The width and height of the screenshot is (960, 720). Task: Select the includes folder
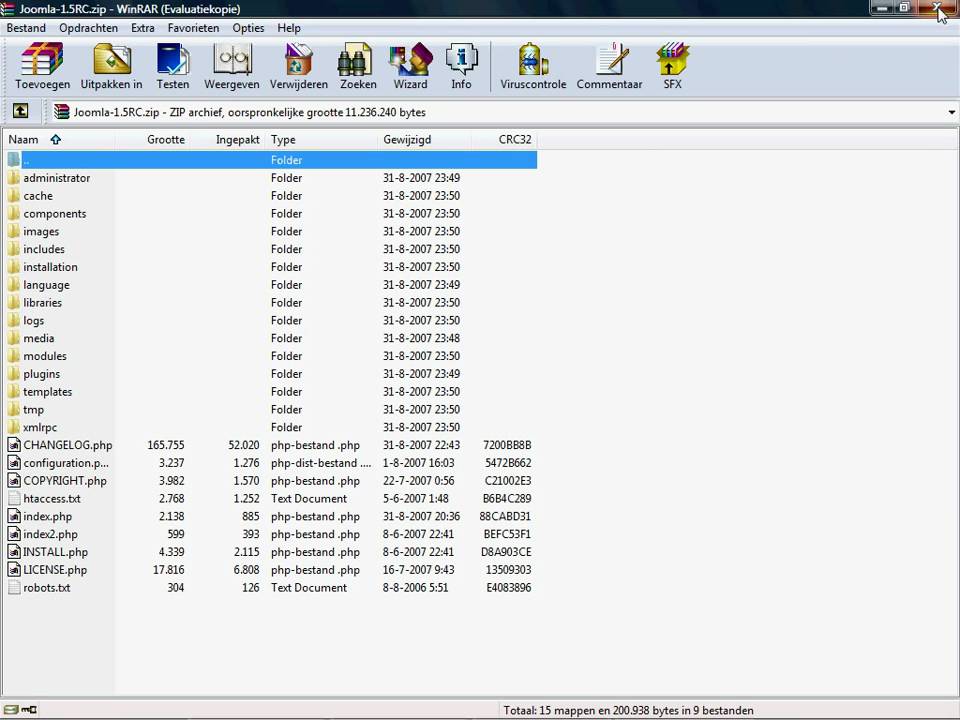click(x=43, y=249)
